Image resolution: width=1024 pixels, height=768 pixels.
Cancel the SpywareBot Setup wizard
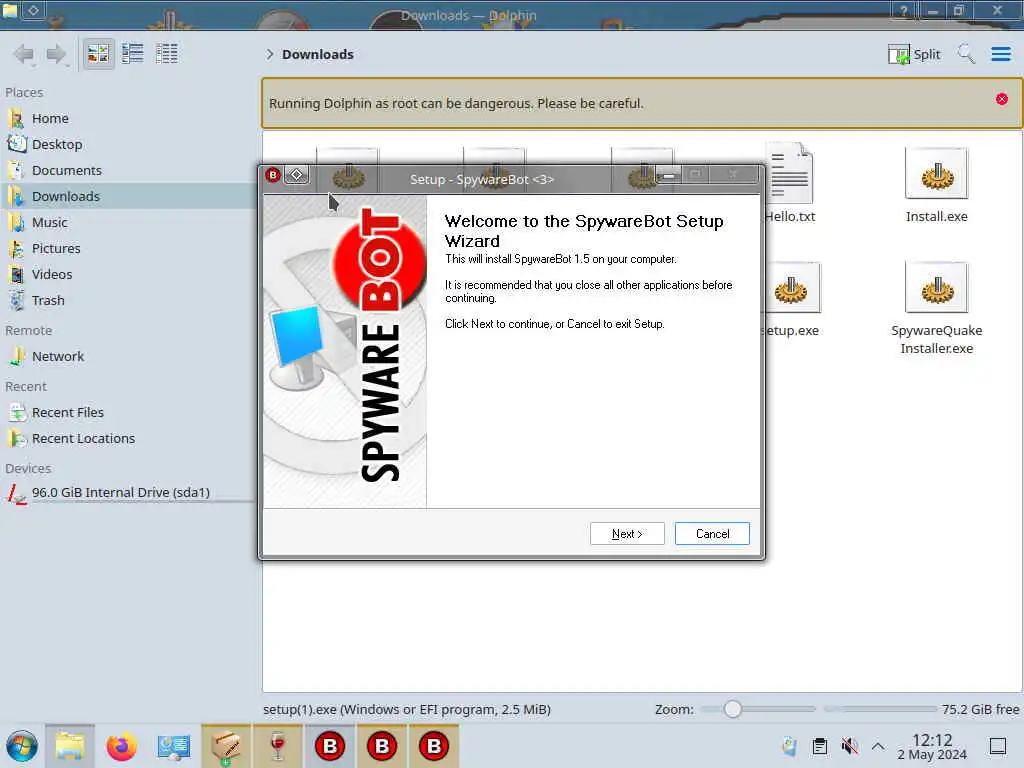click(712, 534)
